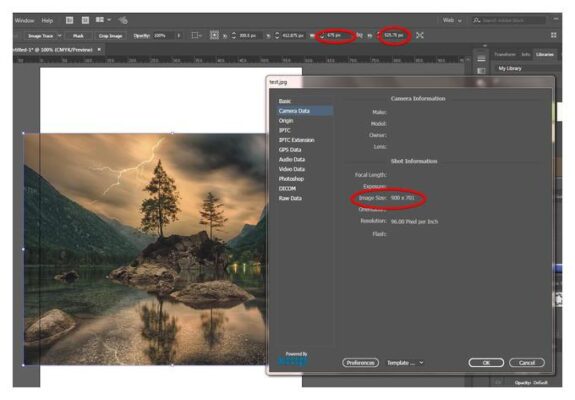Click the Crop Image button
Image resolution: width=575 pixels, height=400 pixels.
pos(110,36)
